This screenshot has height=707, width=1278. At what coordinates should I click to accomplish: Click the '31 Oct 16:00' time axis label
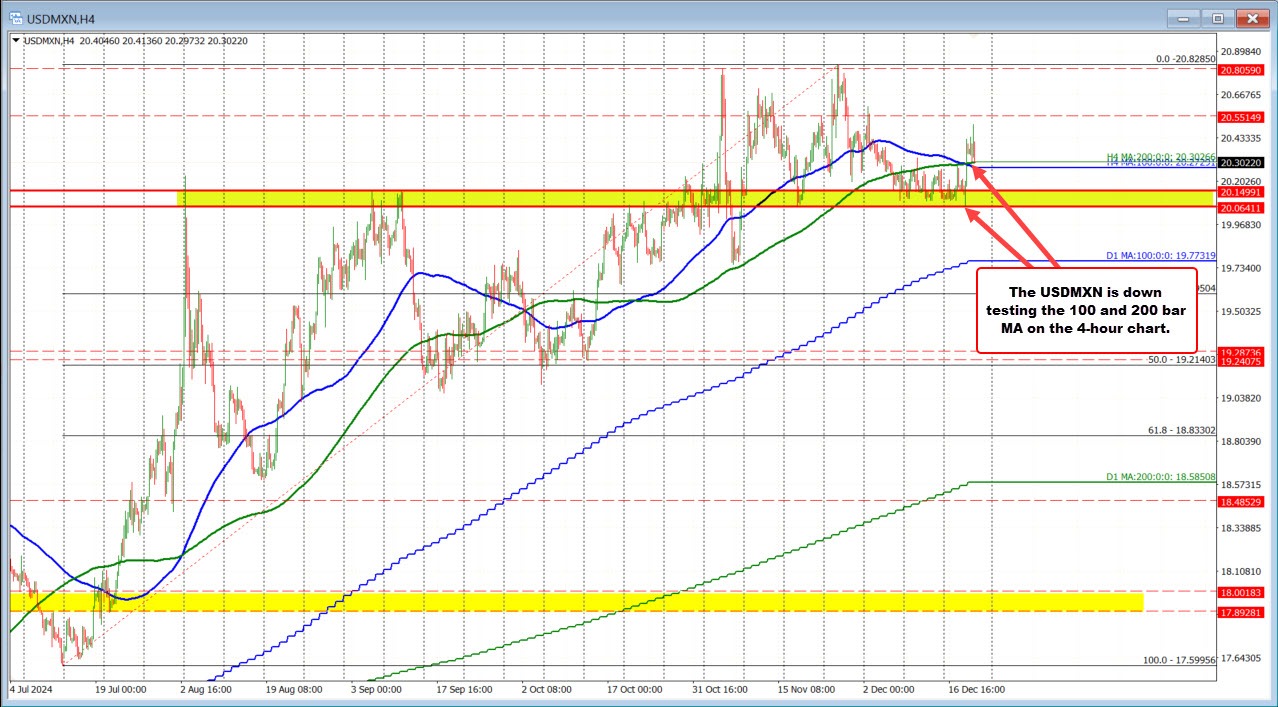[721, 689]
